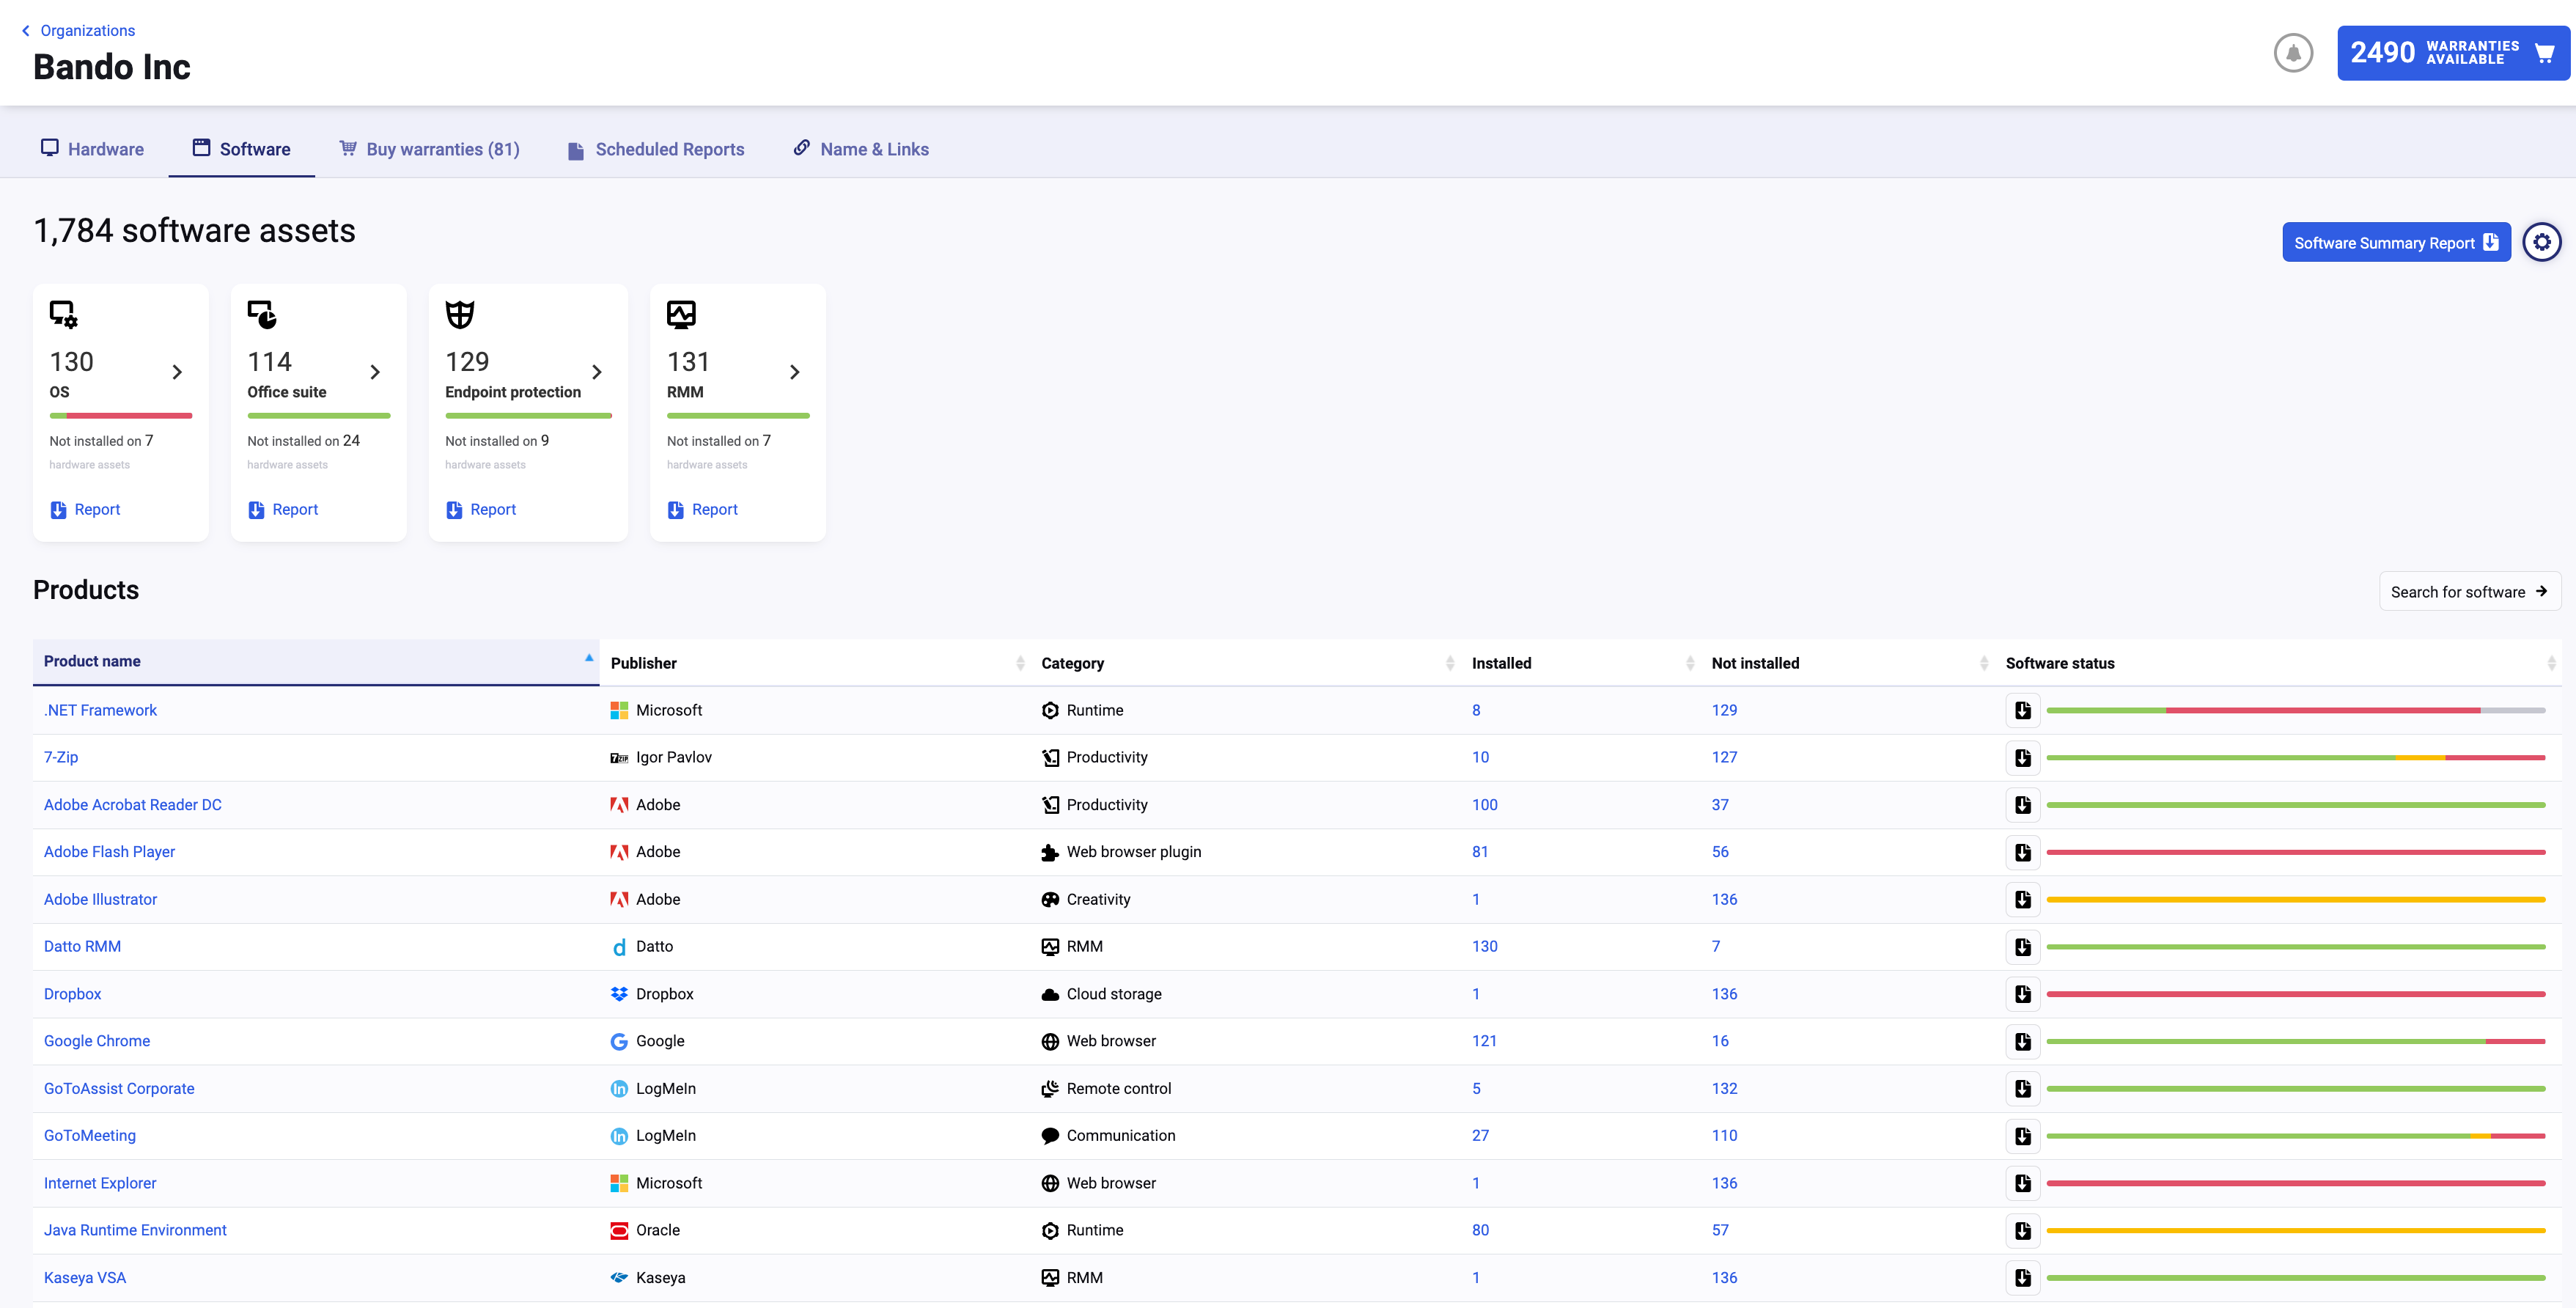Click installed count 100 for Adobe Acrobat
This screenshot has width=2576, height=1308.
coord(1484,805)
